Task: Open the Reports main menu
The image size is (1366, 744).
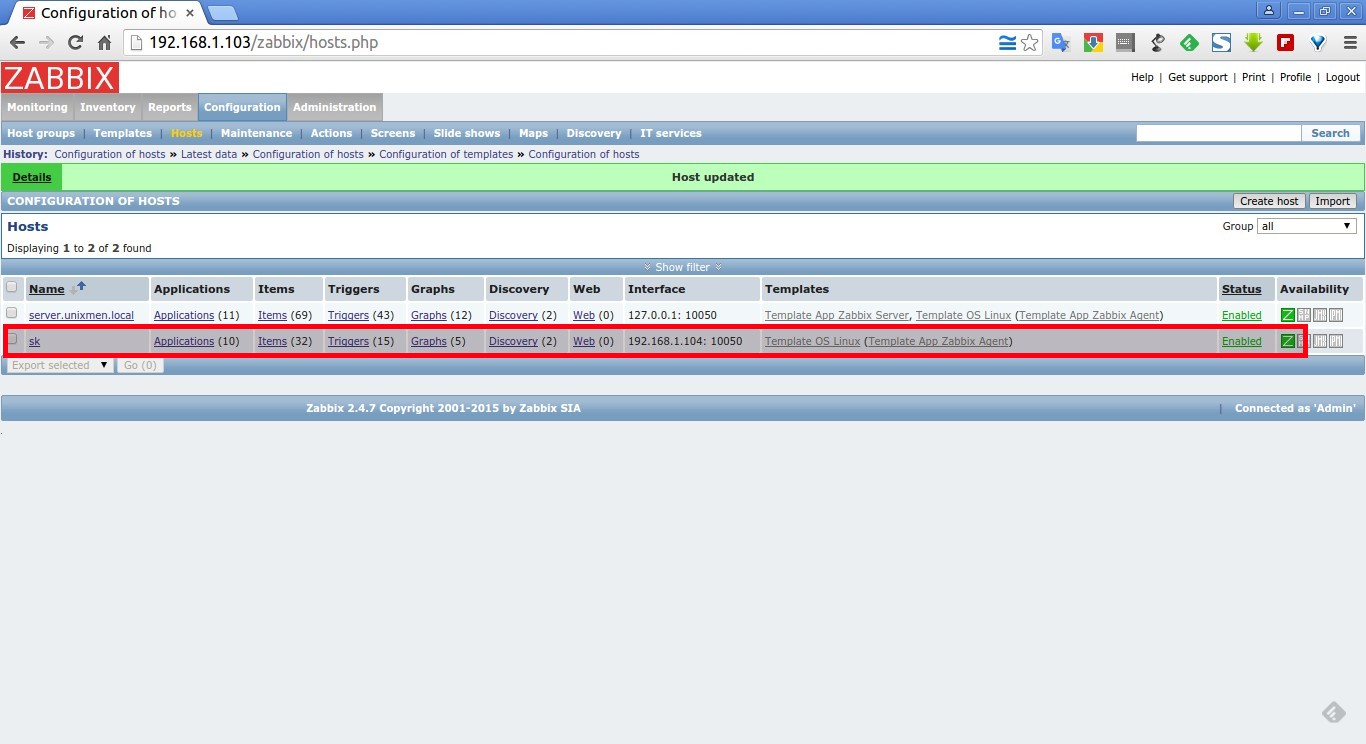Action: coord(170,107)
